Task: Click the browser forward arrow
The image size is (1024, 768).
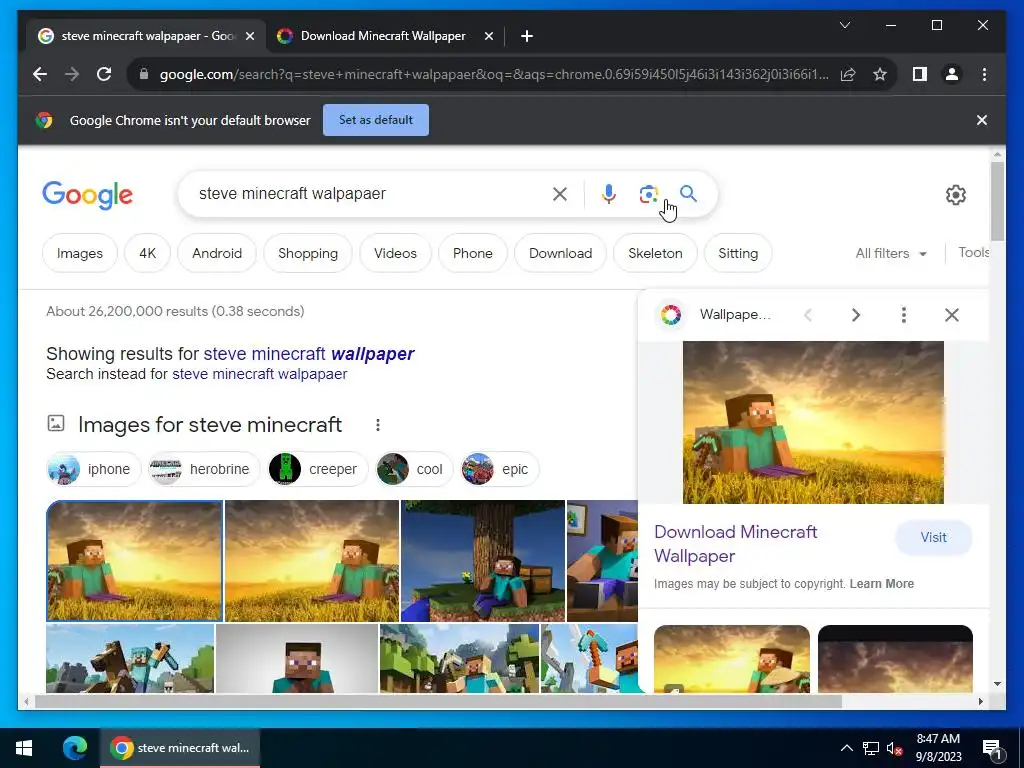Action: (72, 74)
